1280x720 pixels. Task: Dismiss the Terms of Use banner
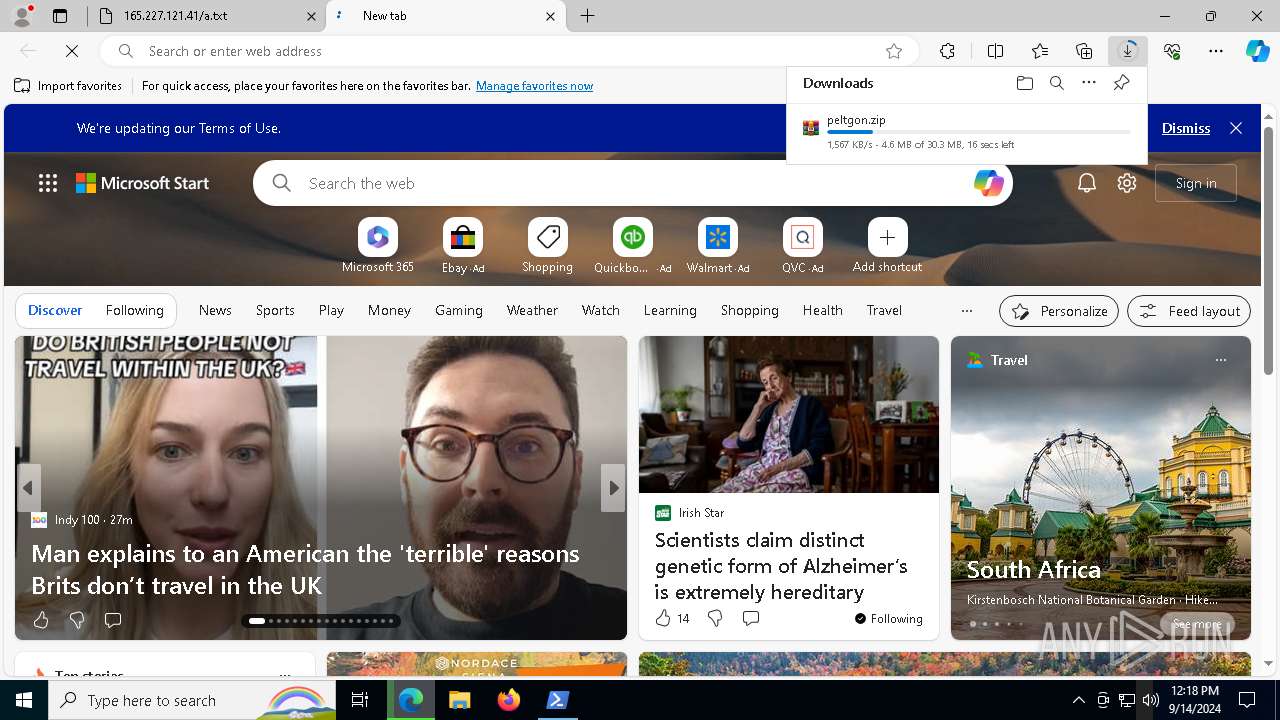(x=1186, y=128)
